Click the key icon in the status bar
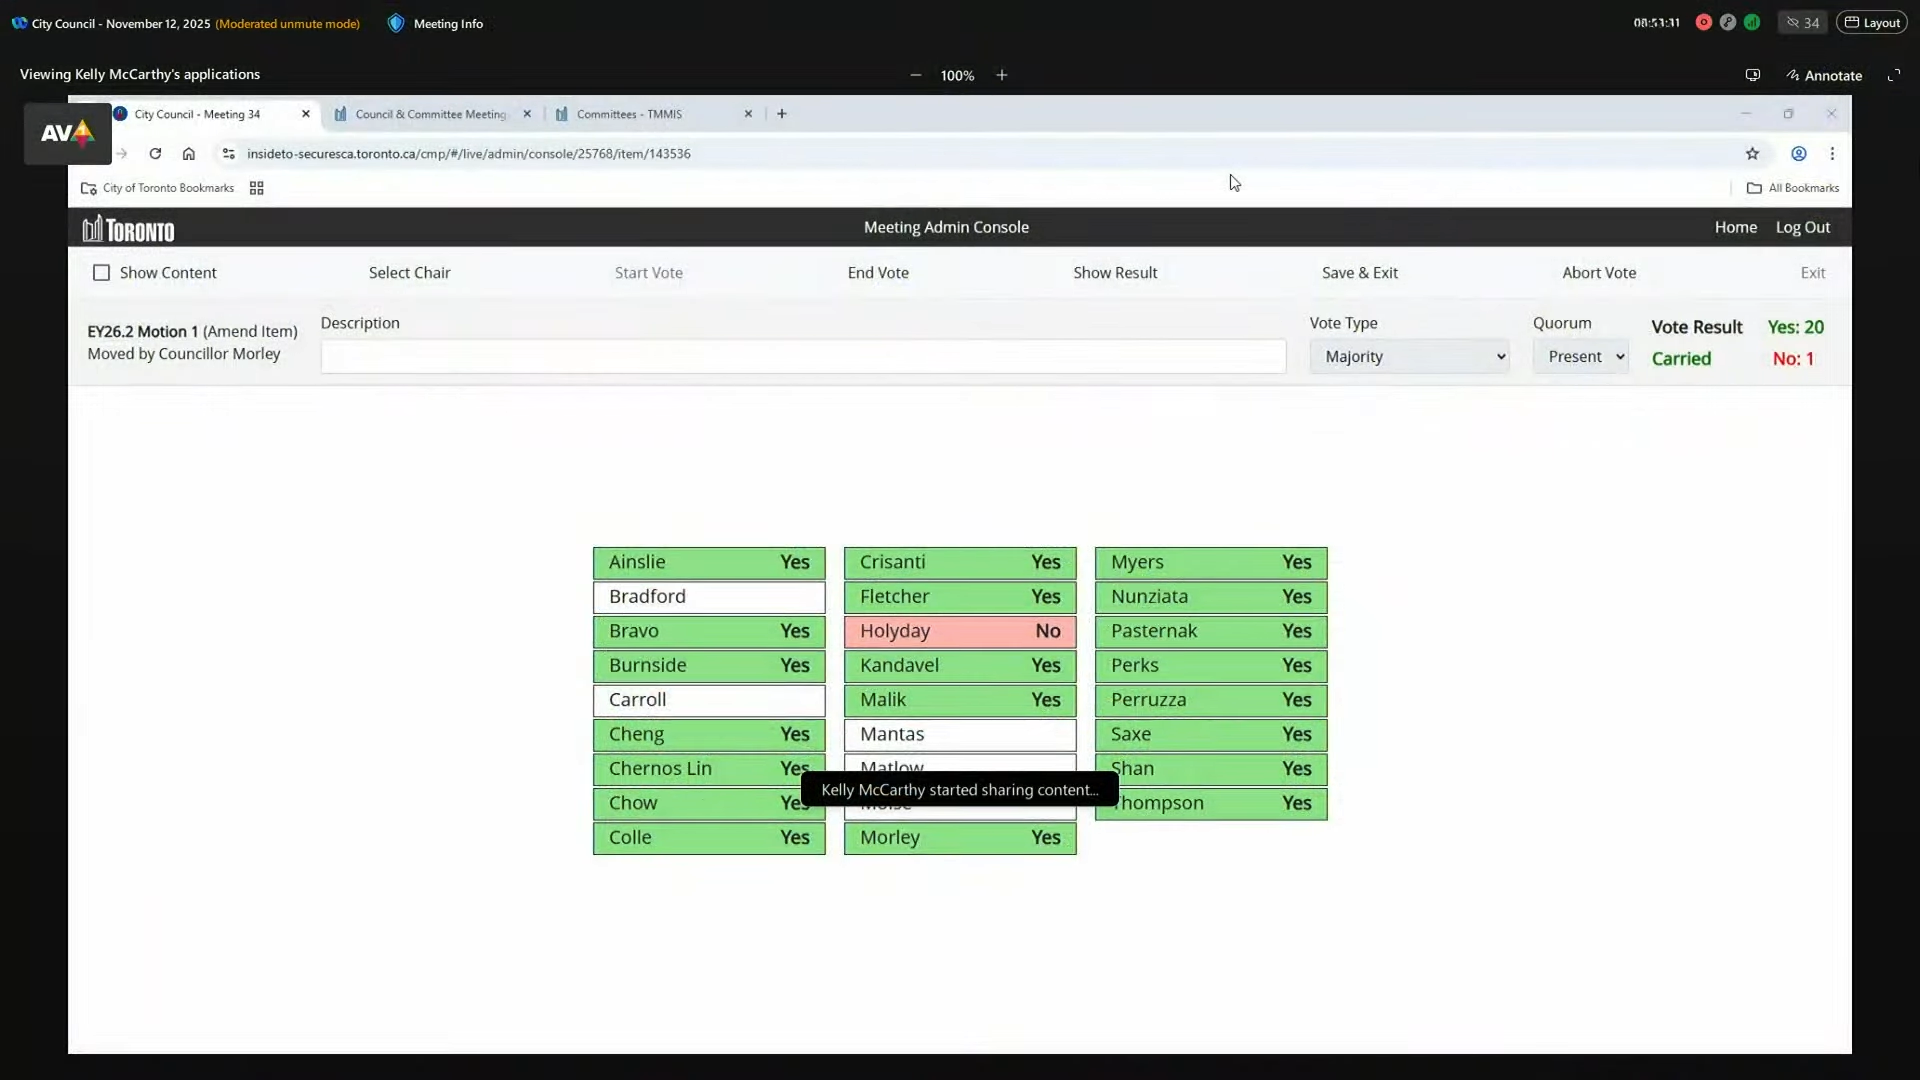The width and height of the screenshot is (1920, 1080). 1728,22
